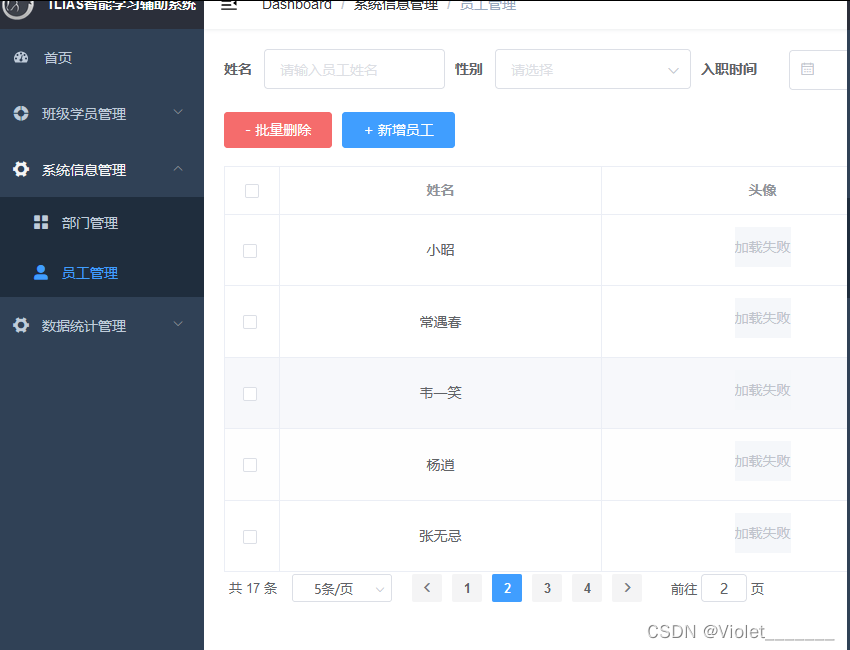Click the shield icon for 班级学员管理
850x650 pixels.
21,113
